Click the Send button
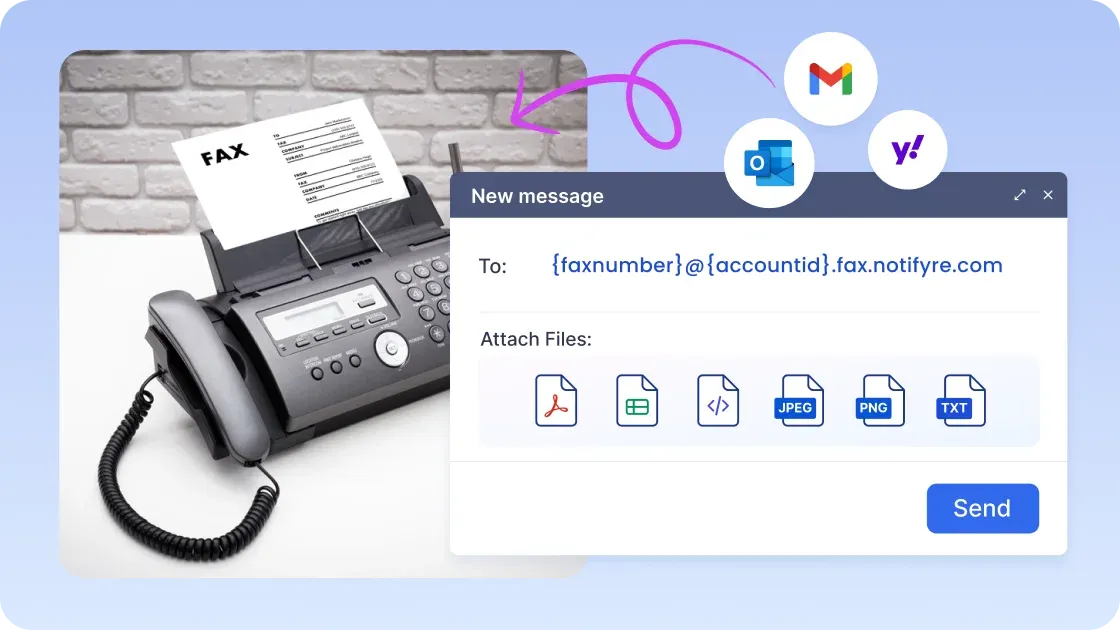Viewport: 1120px width, 630px height. click(x=982, y=508)
